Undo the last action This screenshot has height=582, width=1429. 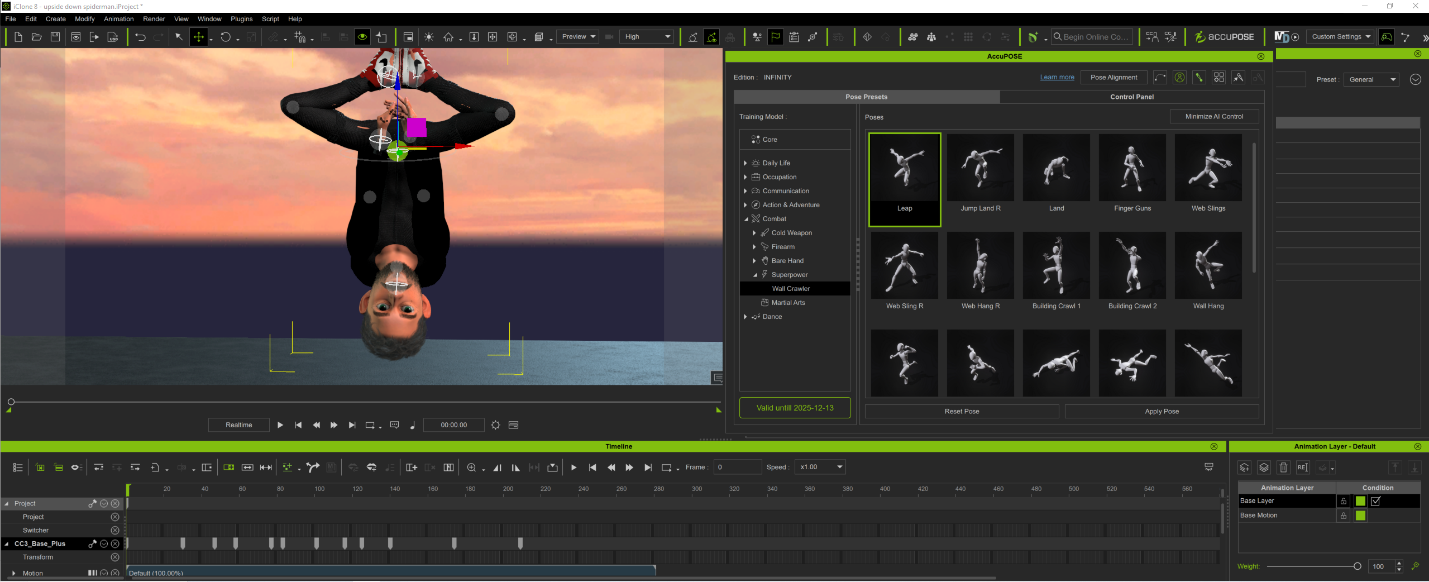[x=140, y=37]
